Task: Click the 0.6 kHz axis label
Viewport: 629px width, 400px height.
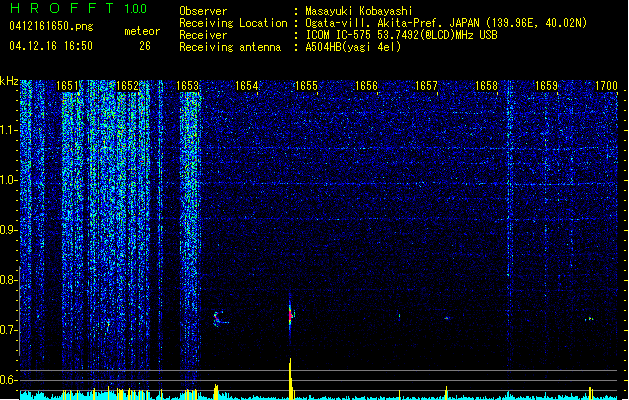Action: pyautogui.click(x=8, y=380)
